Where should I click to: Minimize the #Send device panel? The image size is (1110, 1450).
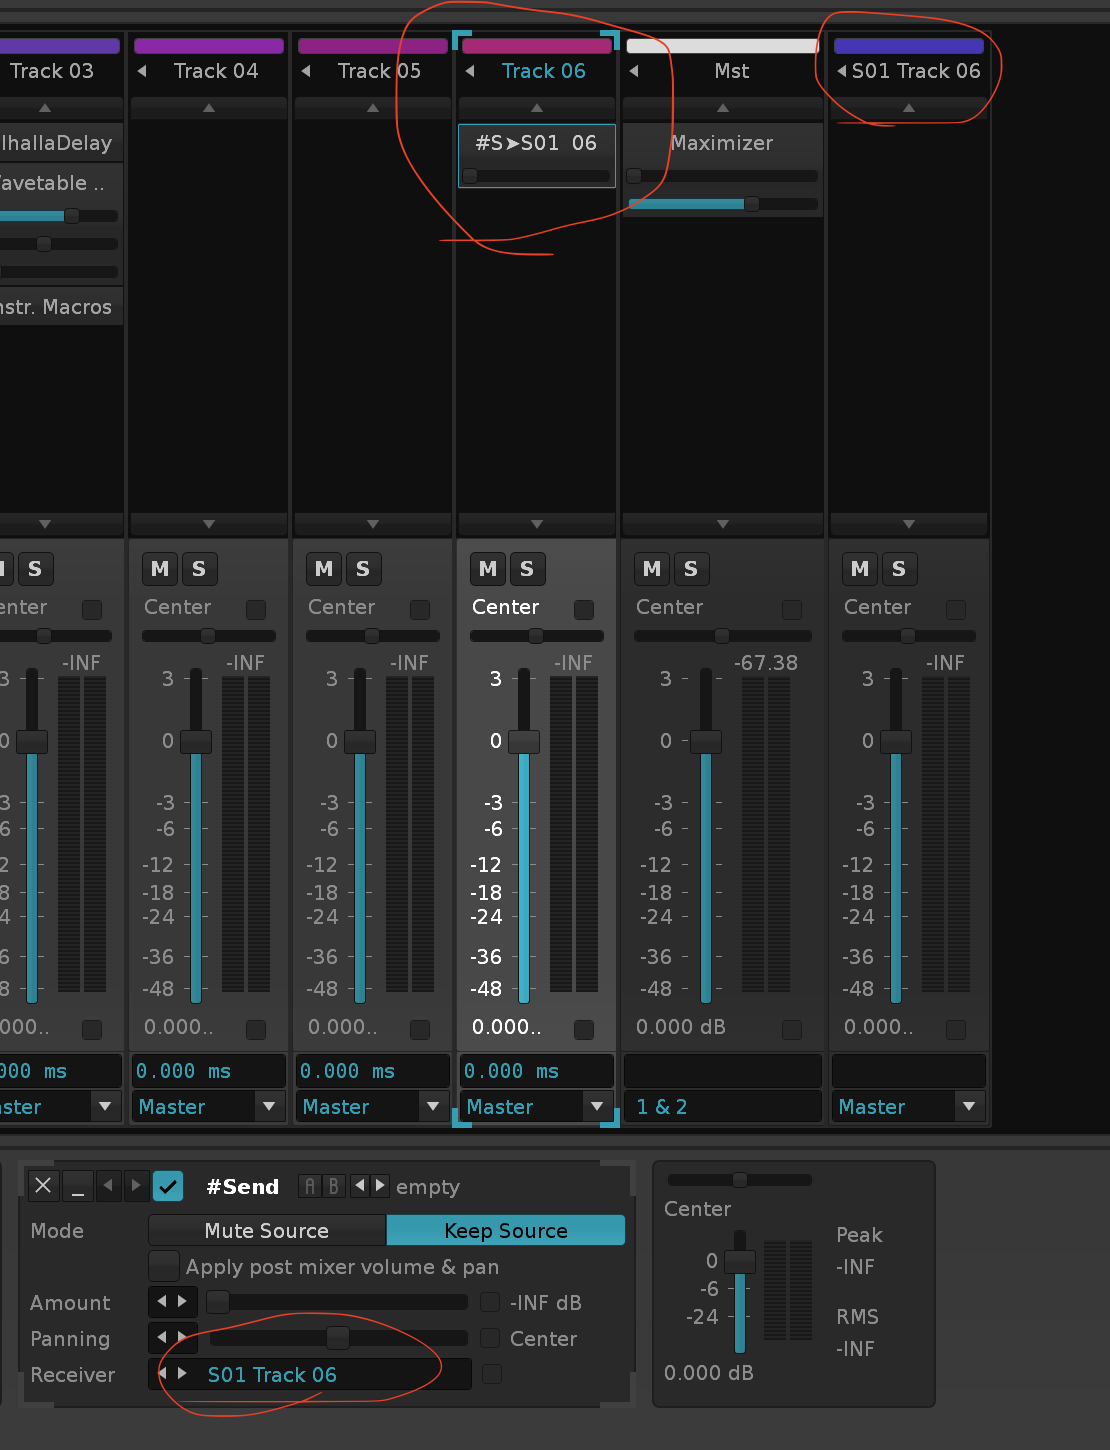pos(78,1186)
